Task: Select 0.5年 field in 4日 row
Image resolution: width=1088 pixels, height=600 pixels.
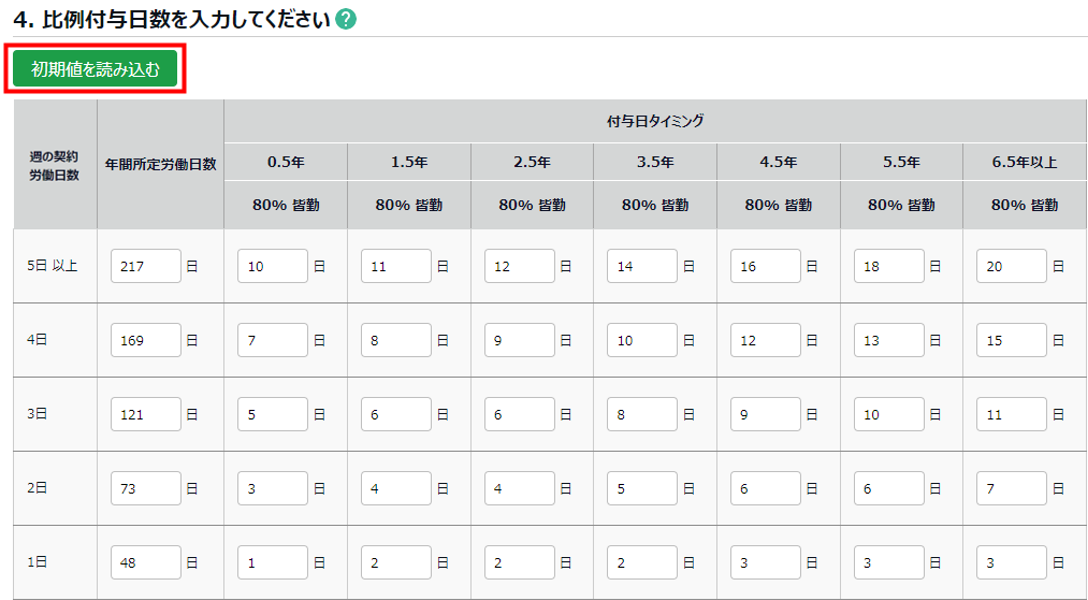Action: point(273,340)
